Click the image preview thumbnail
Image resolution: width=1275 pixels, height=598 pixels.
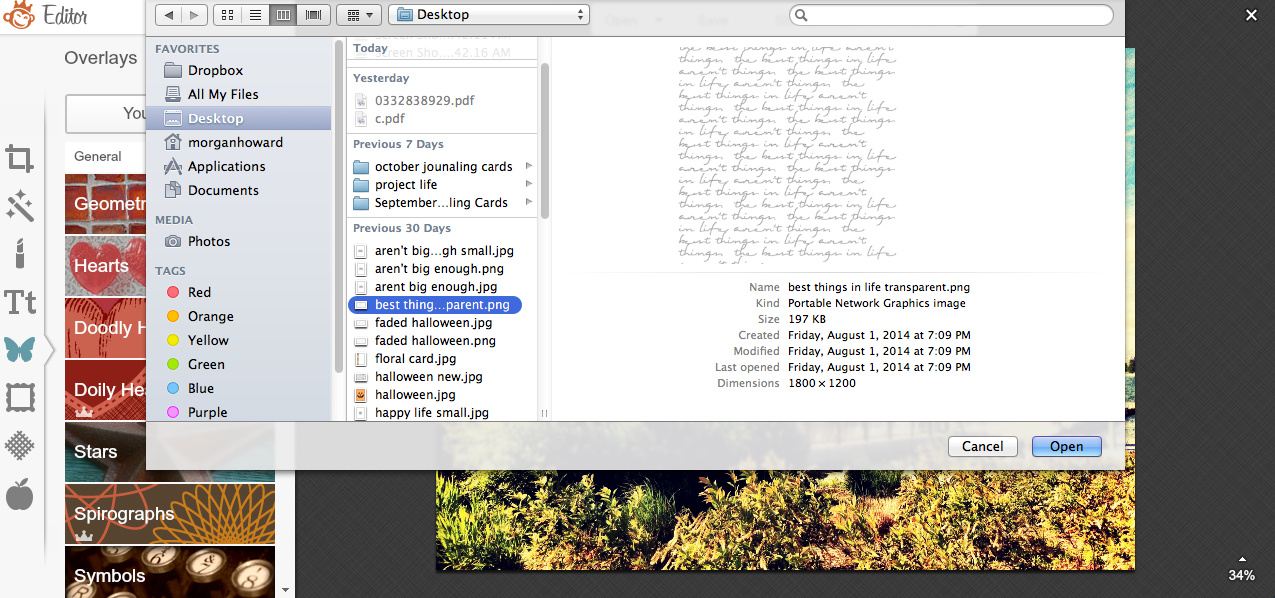tap(787, 153)
